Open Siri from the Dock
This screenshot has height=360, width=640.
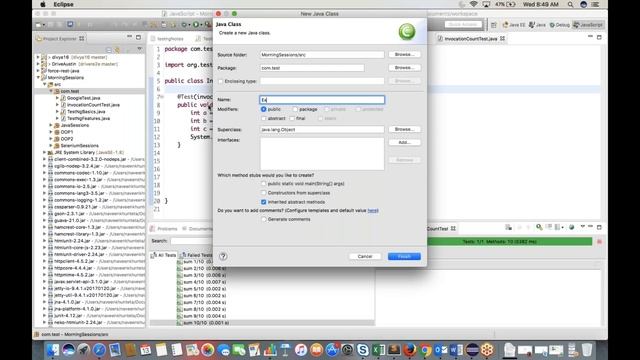[69, 350]
